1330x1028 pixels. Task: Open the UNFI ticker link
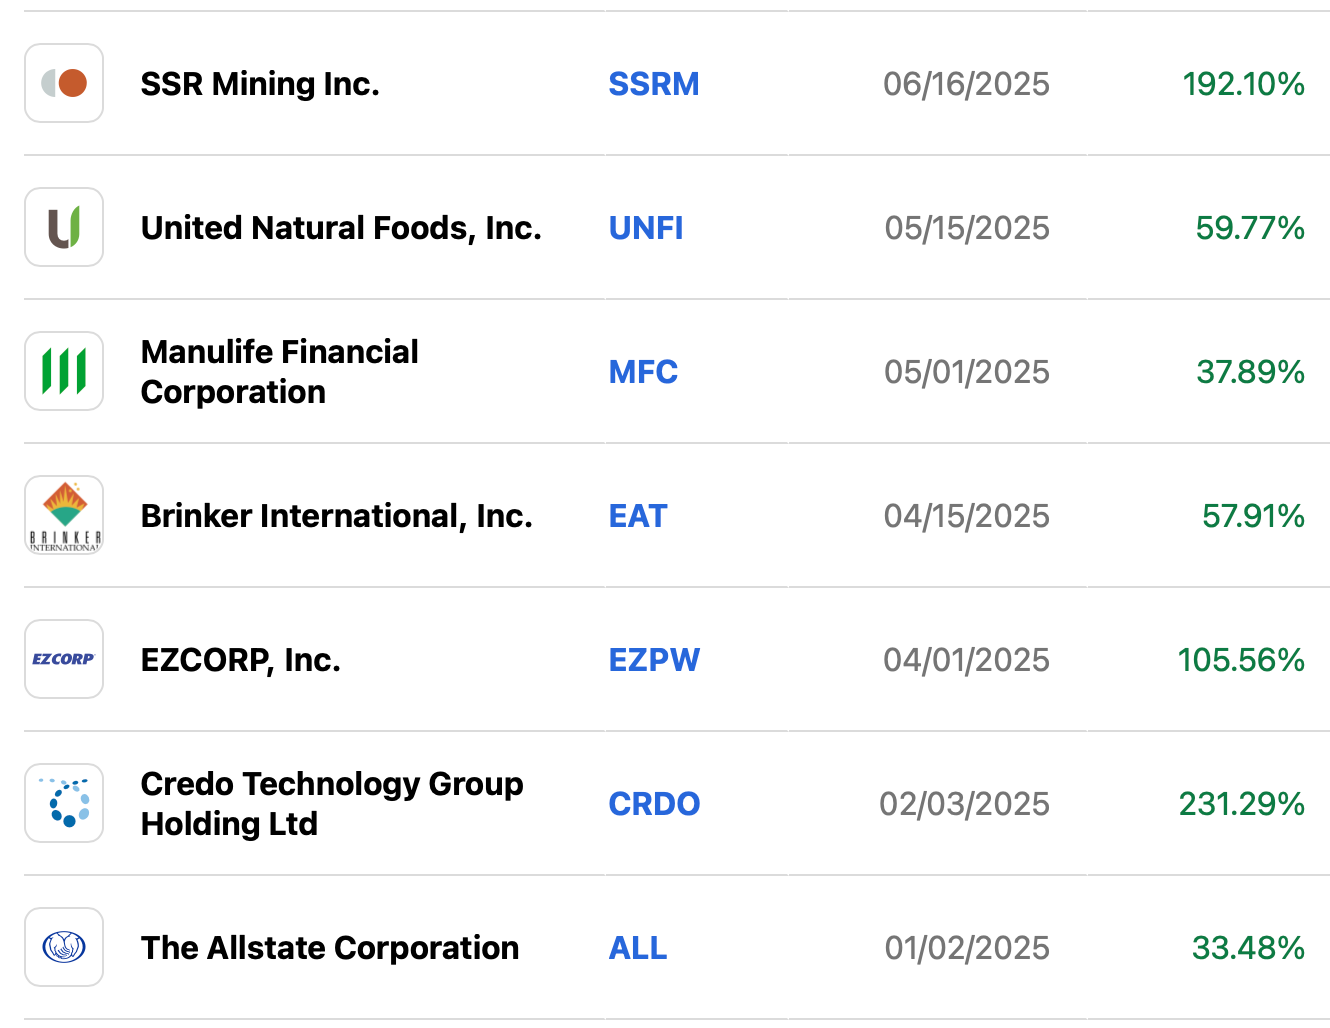pos(646,228)
